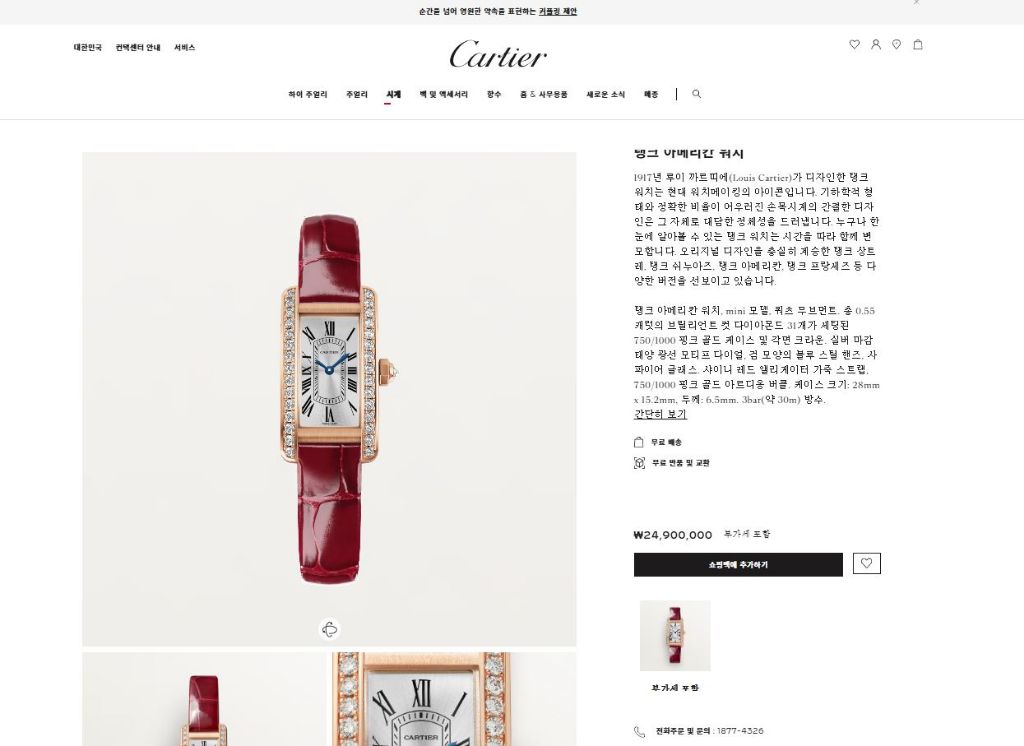Viewport: 1024px width, 746px height.
Task: Open 새로운 소식 menu
Action: point(605,95)
